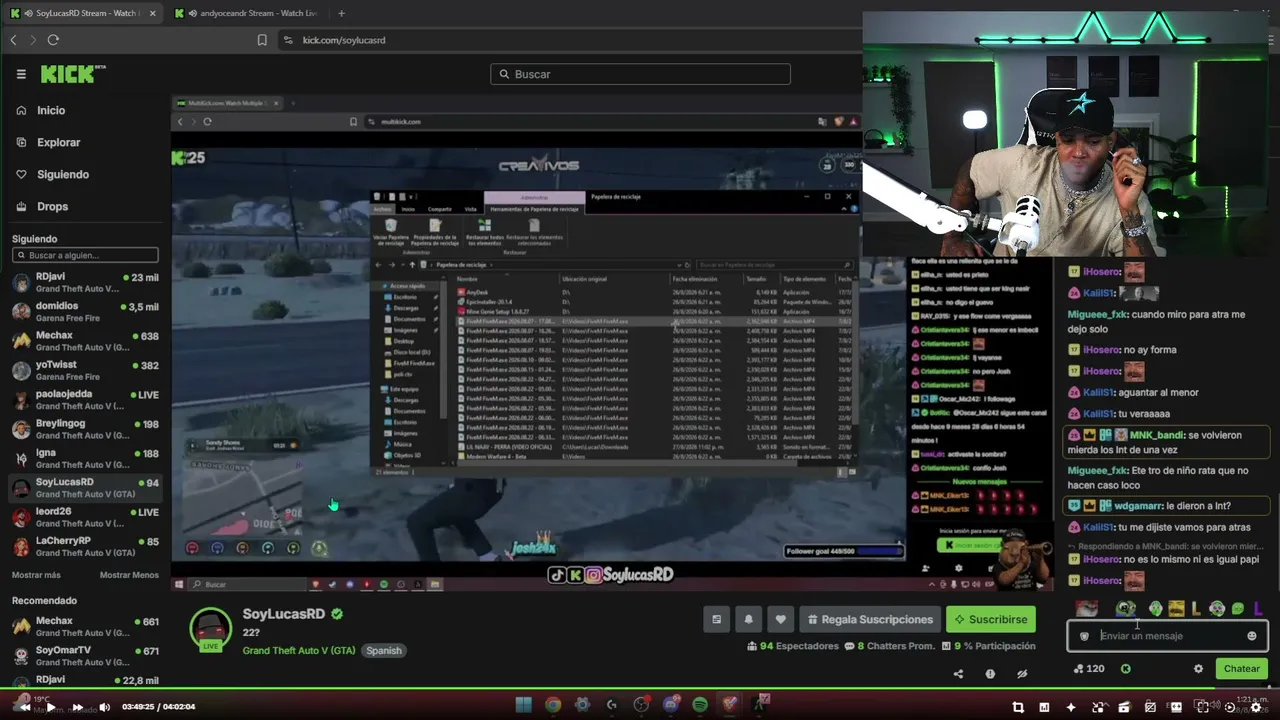
Task: Close the SoyLucasRD Stream tab
Action: point(152,13)
